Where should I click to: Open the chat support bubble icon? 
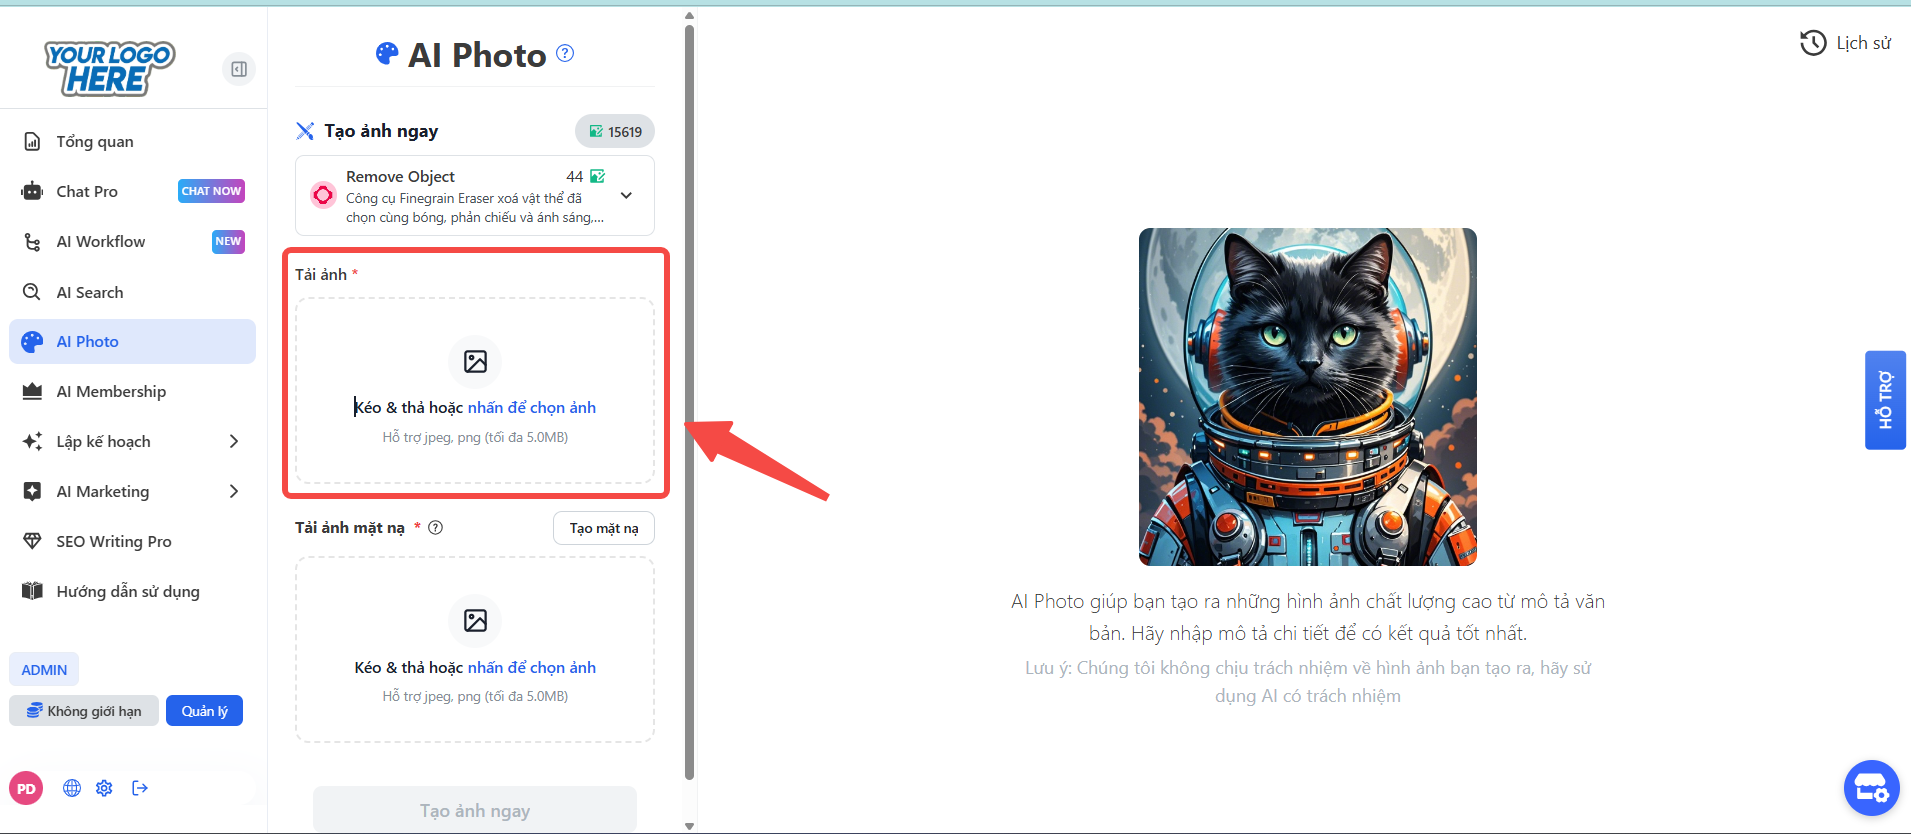[1870, 788]
